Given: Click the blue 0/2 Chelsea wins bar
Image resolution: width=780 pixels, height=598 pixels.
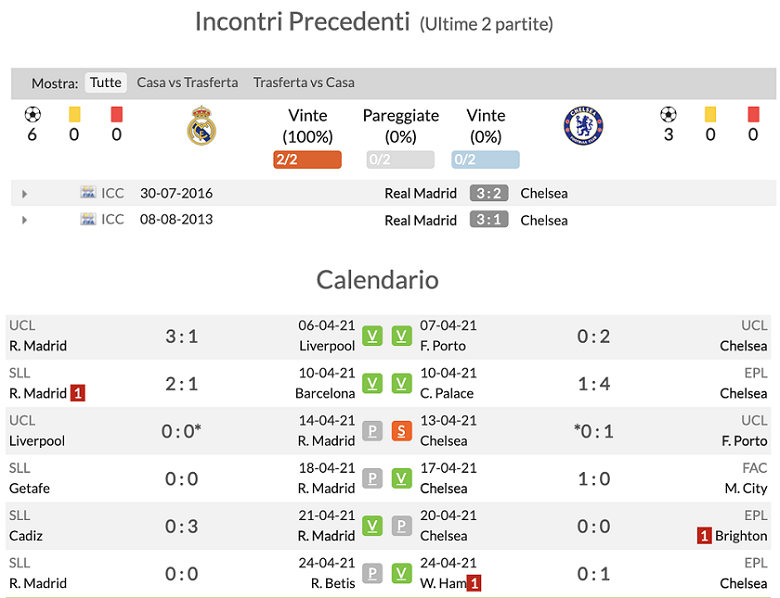Looking at the screenshot, I should click(x=485, y=159).
